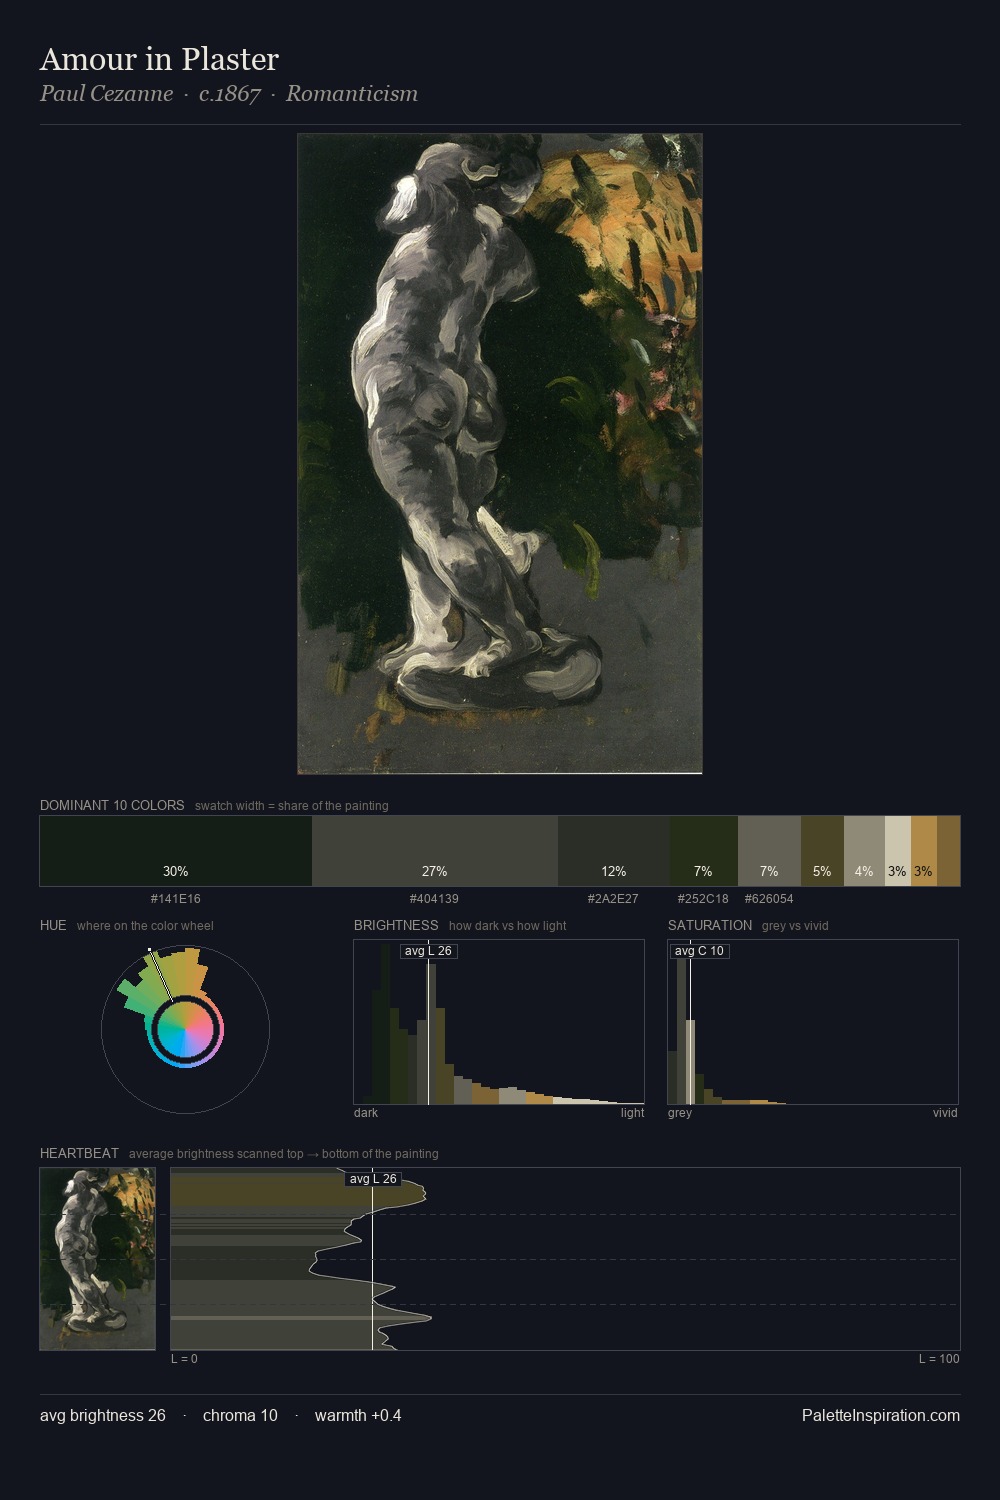Select the pale 3% cream swatch
1000x1500 pixels.
click(x=898, y=851)
